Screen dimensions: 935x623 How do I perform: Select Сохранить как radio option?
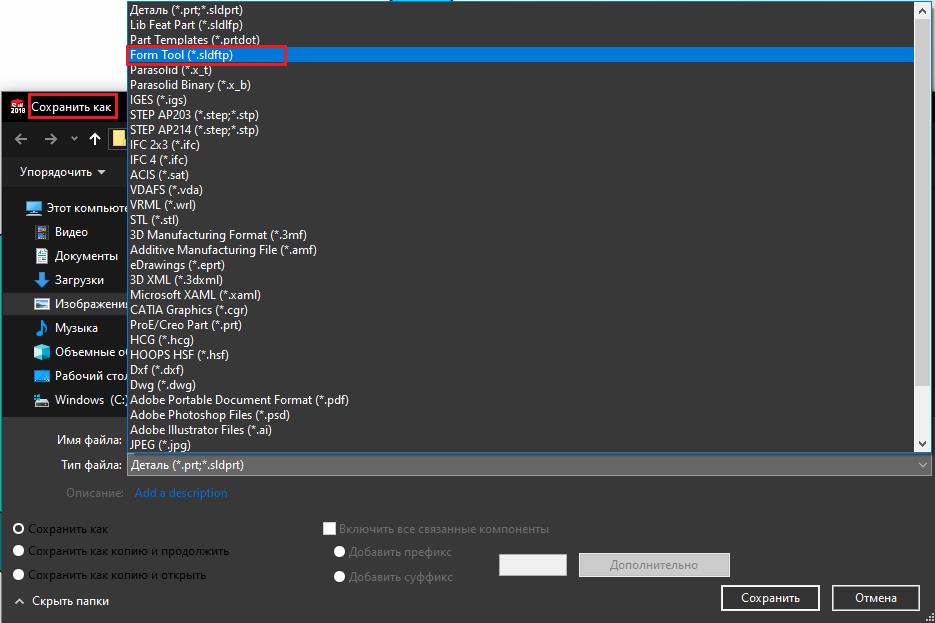18,529
